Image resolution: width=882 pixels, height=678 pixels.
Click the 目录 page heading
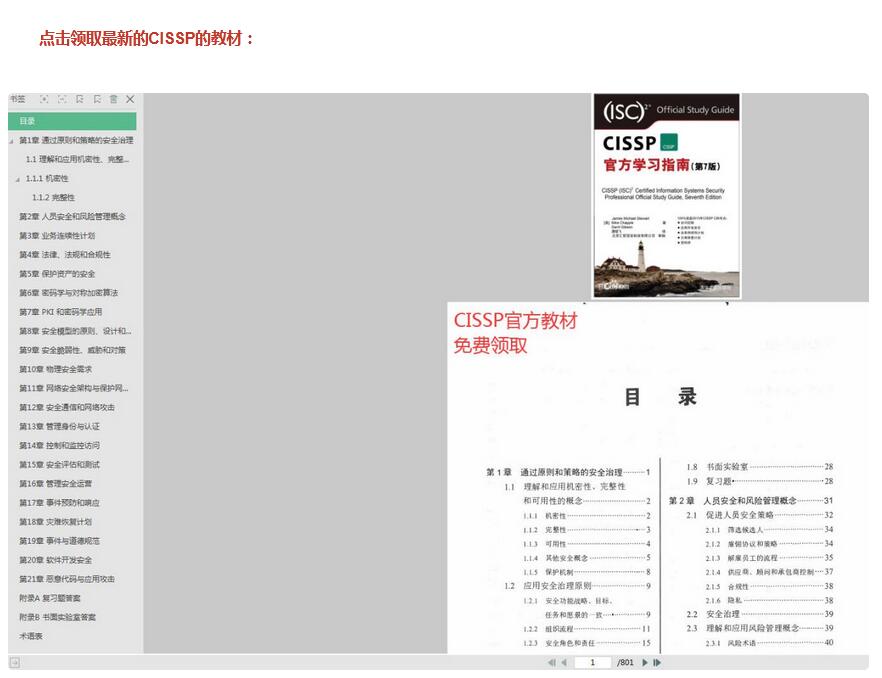click(660, 397)
